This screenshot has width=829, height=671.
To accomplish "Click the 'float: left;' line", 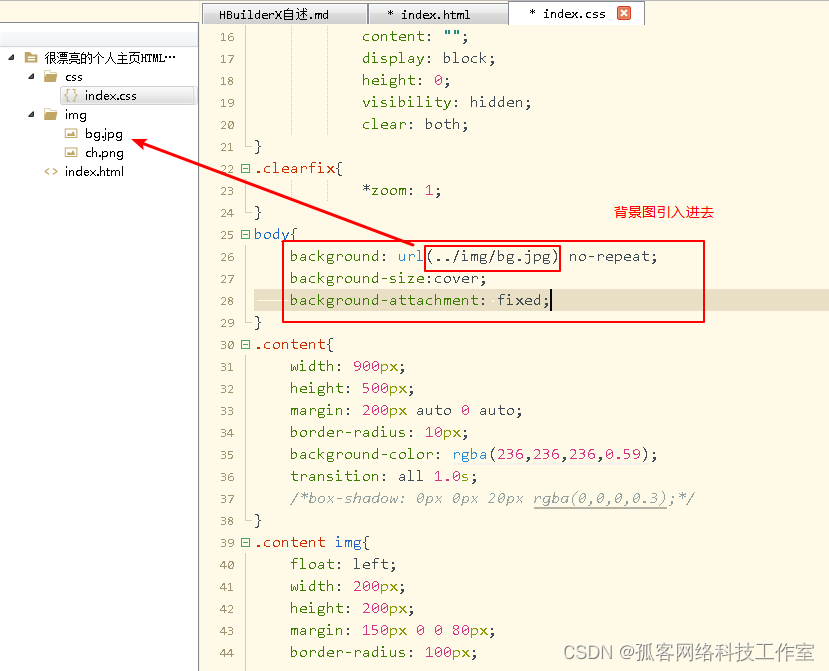I will (x=343, y=564).
